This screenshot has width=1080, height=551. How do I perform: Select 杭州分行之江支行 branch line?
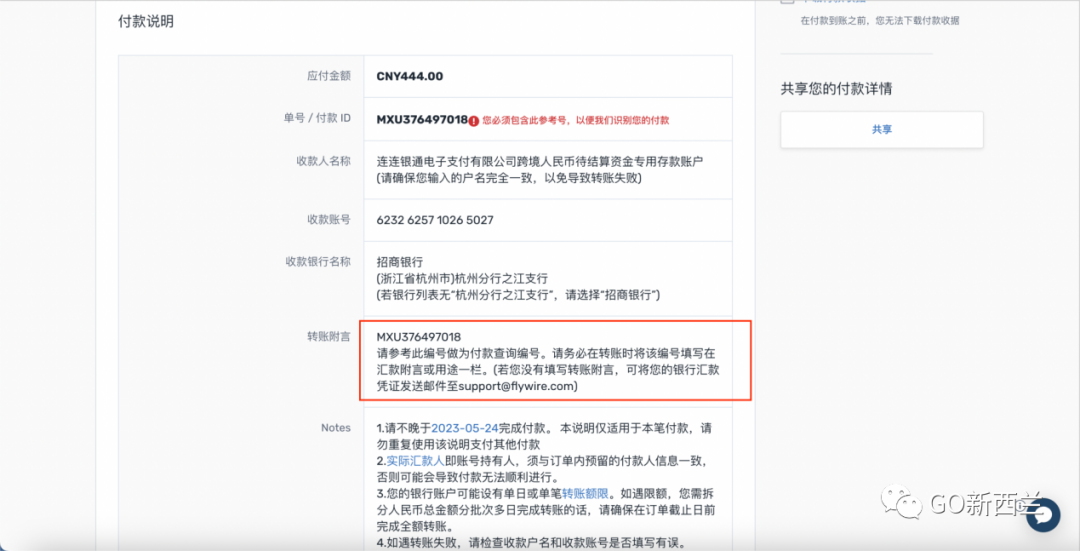462,279
